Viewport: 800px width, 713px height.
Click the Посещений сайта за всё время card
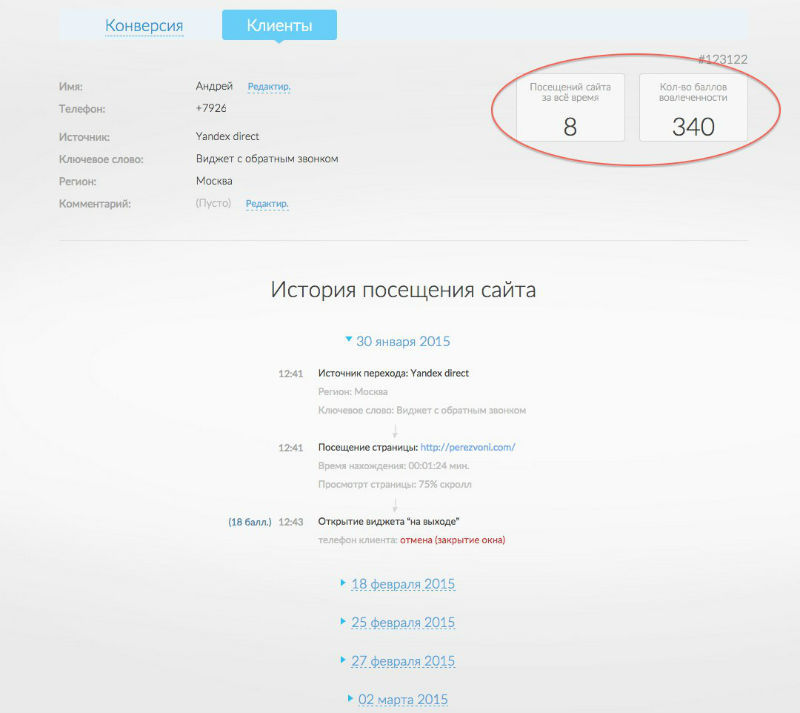[570, 108]
